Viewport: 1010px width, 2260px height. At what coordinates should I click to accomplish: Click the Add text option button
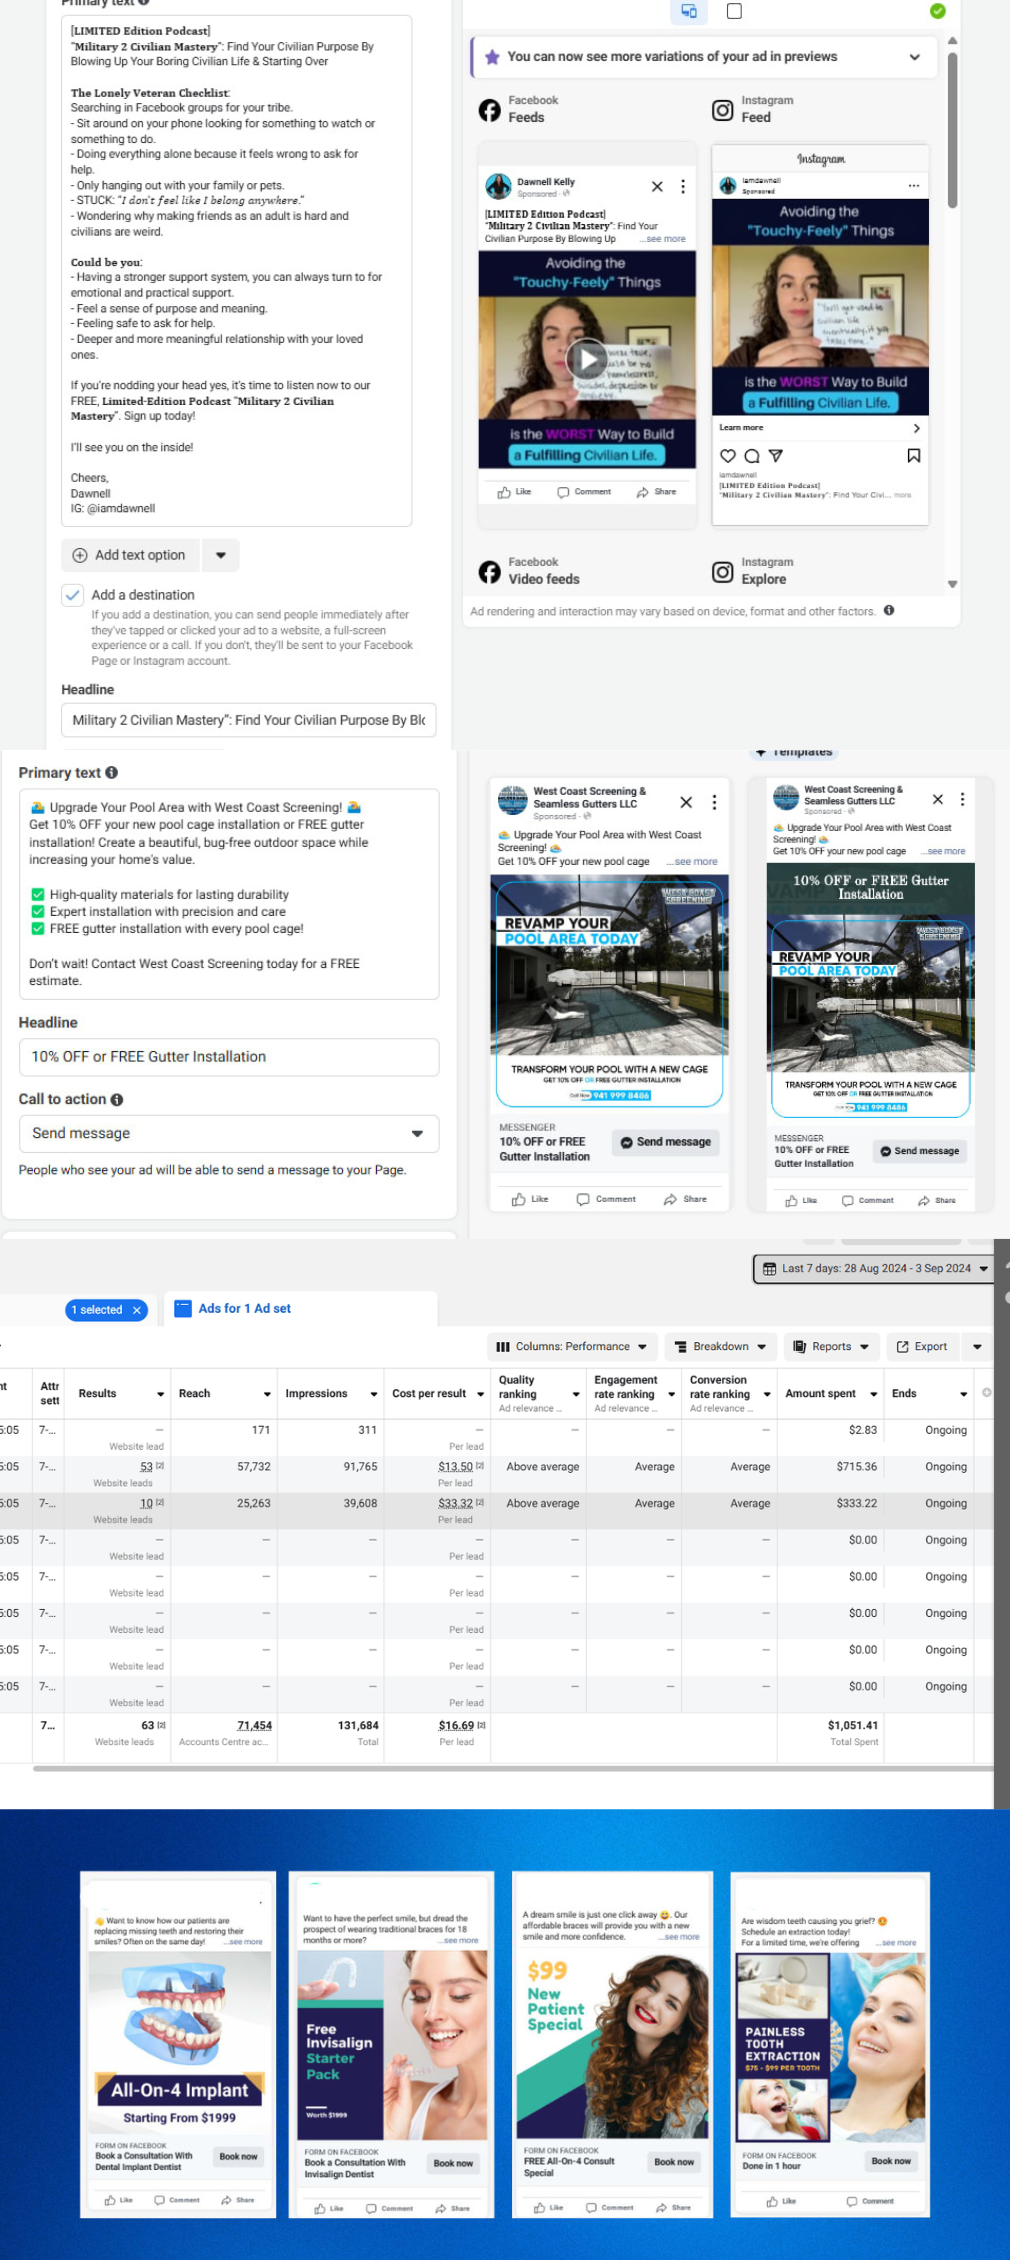click(x=130, y=555)
